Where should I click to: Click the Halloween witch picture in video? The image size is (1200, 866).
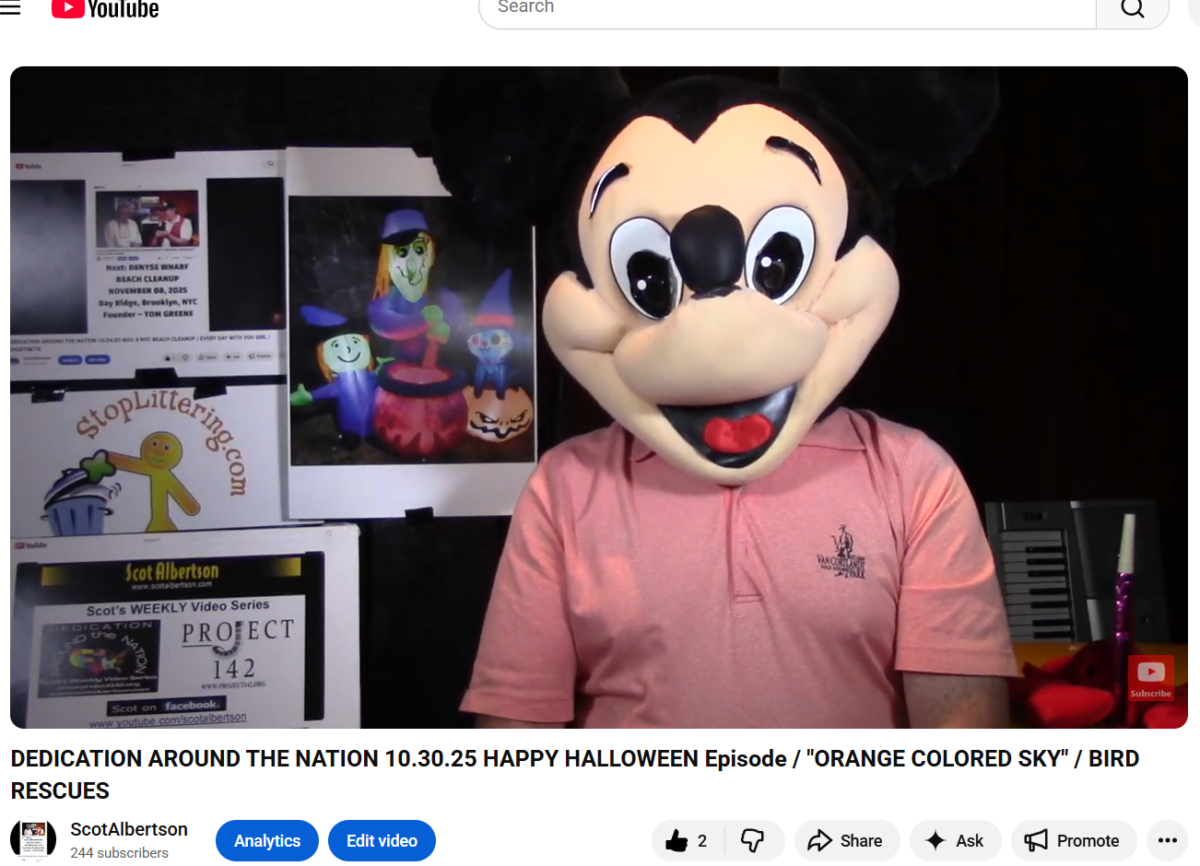[x=411, y=330]
